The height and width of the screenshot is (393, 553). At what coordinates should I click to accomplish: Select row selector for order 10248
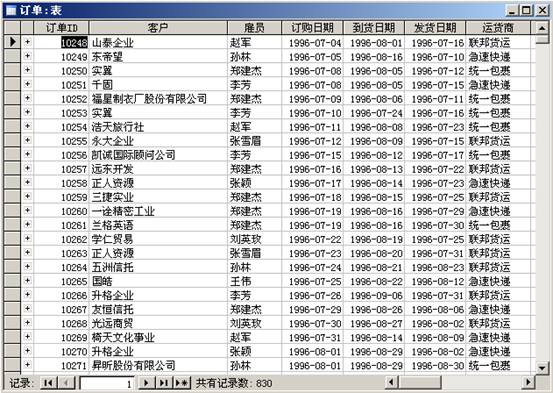coord(12,42)
